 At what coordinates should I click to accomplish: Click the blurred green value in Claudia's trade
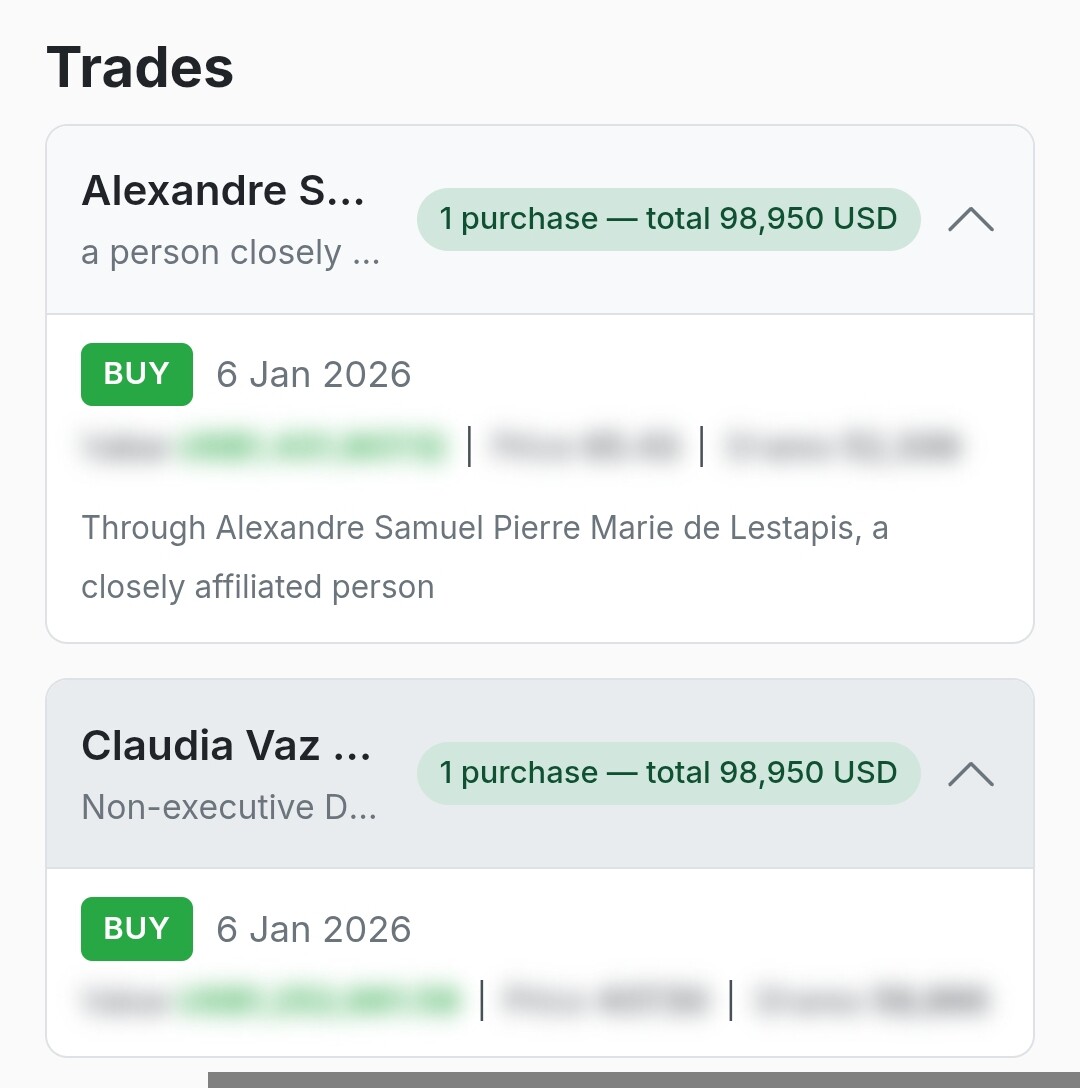(x=320, y=1000)
